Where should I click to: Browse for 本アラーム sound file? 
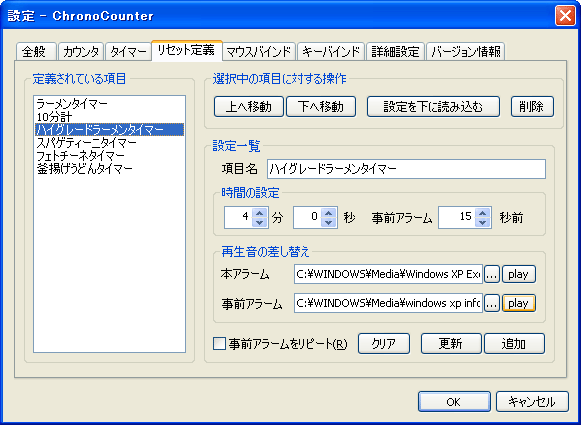pos(492,275)
